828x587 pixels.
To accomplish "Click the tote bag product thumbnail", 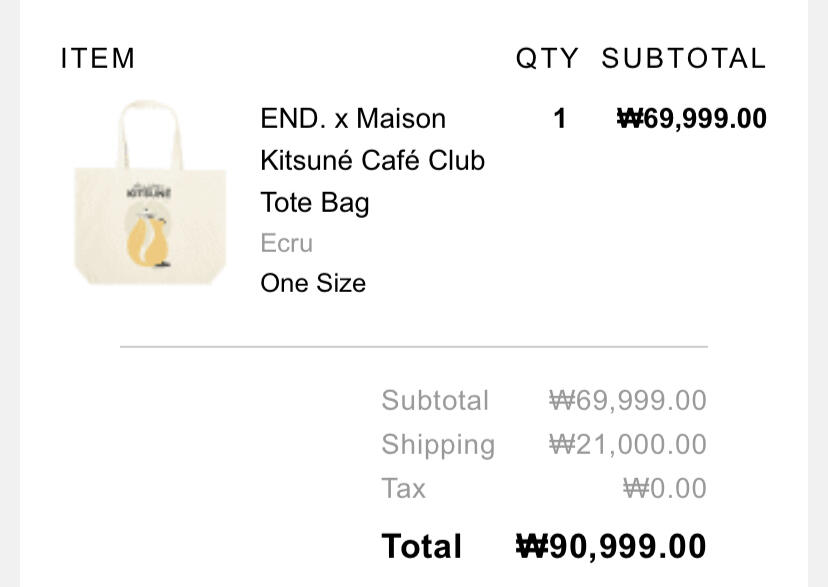I will coord(150,193).
